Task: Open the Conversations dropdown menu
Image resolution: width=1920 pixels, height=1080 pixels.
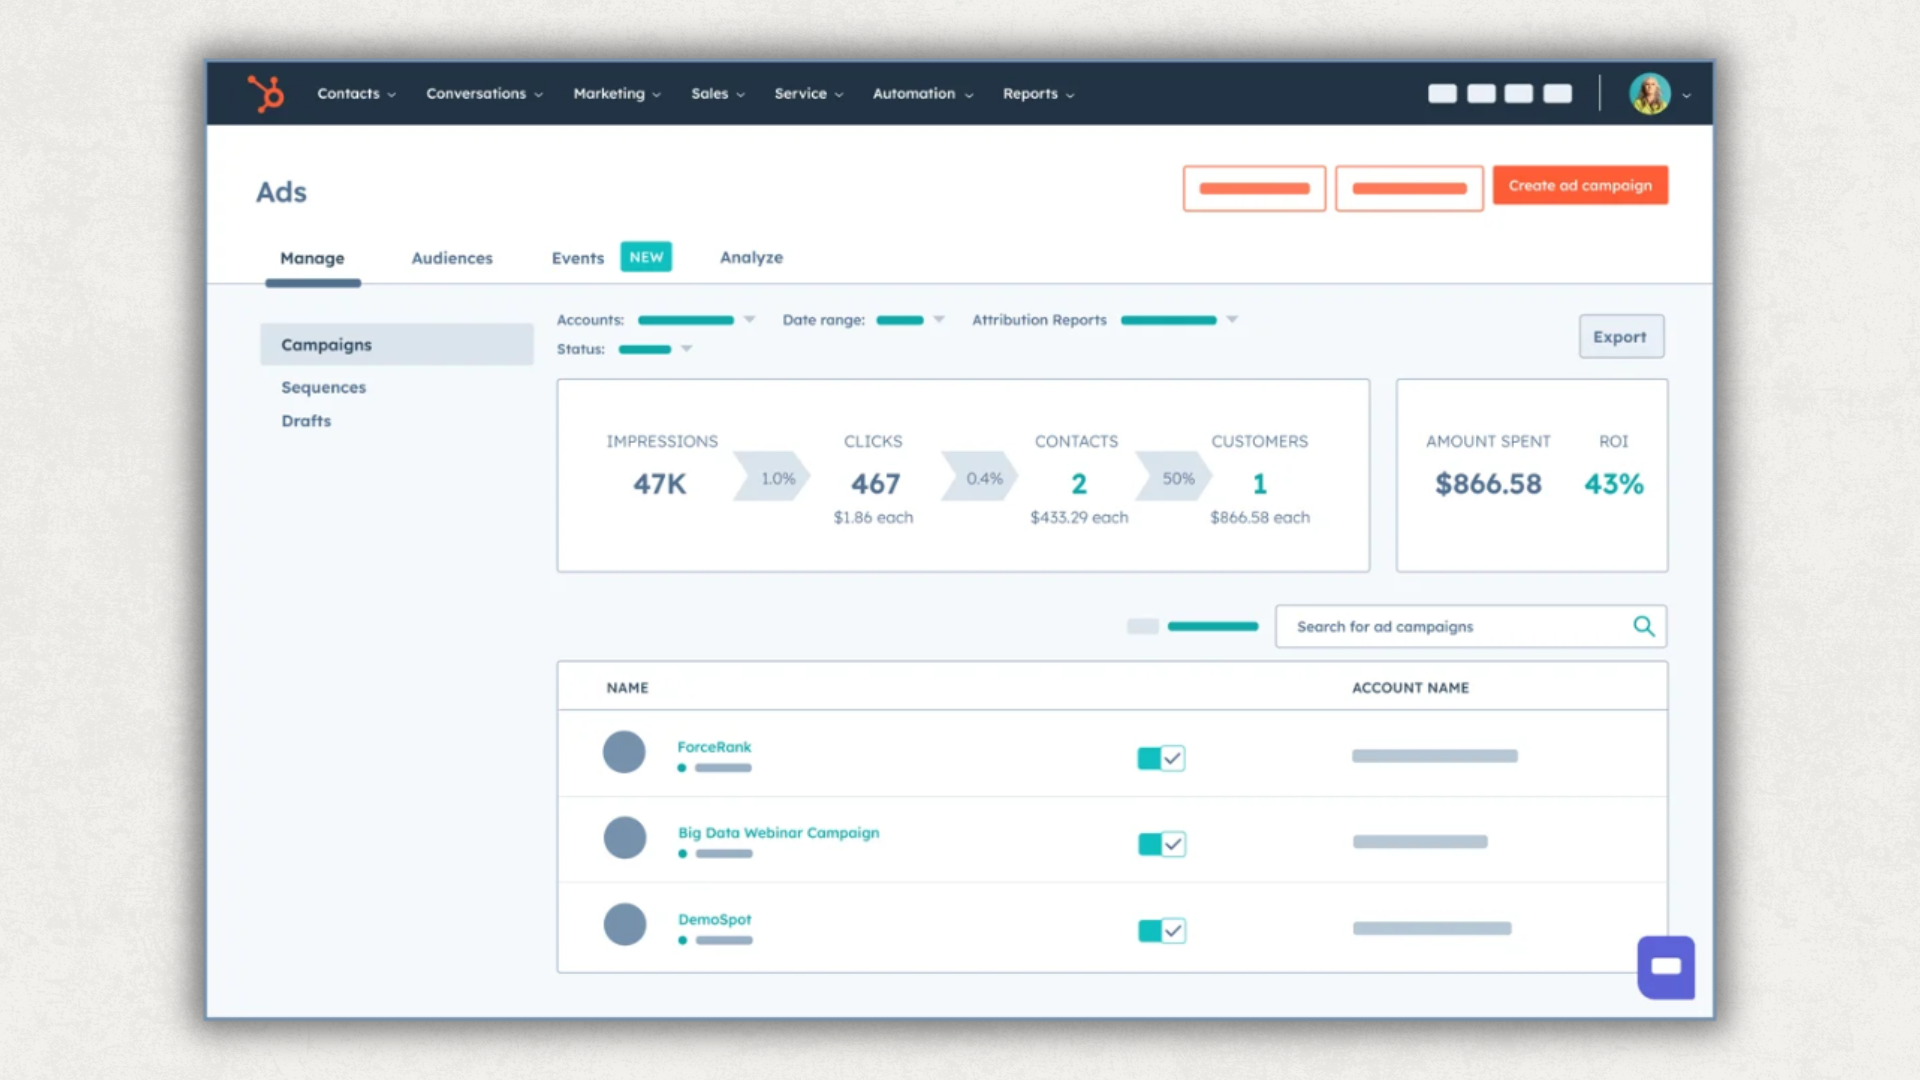Action: point(485,93)
